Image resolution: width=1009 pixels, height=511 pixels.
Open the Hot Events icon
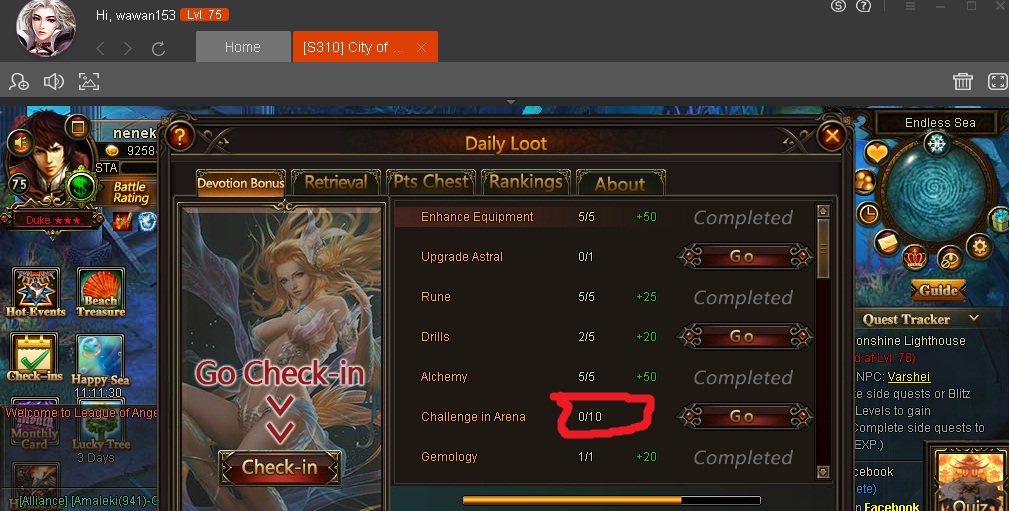tap(35, 293)
